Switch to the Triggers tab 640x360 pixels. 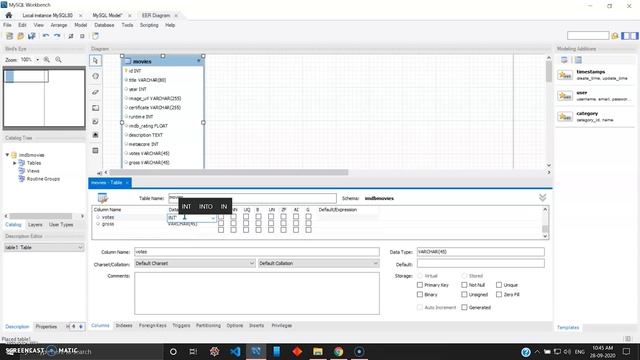tap(181, 326)
